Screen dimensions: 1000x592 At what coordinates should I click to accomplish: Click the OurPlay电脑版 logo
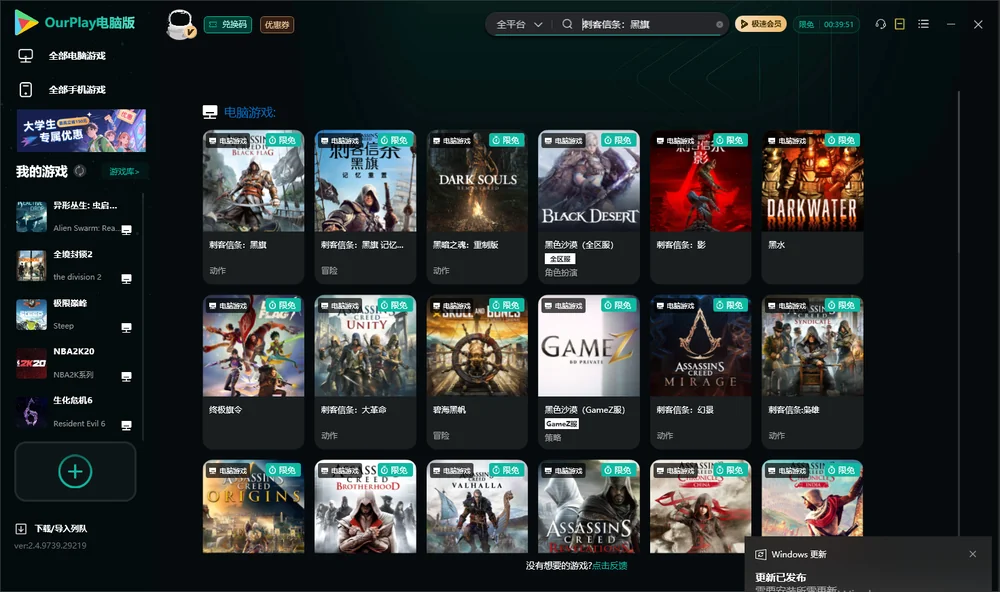point(75,22)
